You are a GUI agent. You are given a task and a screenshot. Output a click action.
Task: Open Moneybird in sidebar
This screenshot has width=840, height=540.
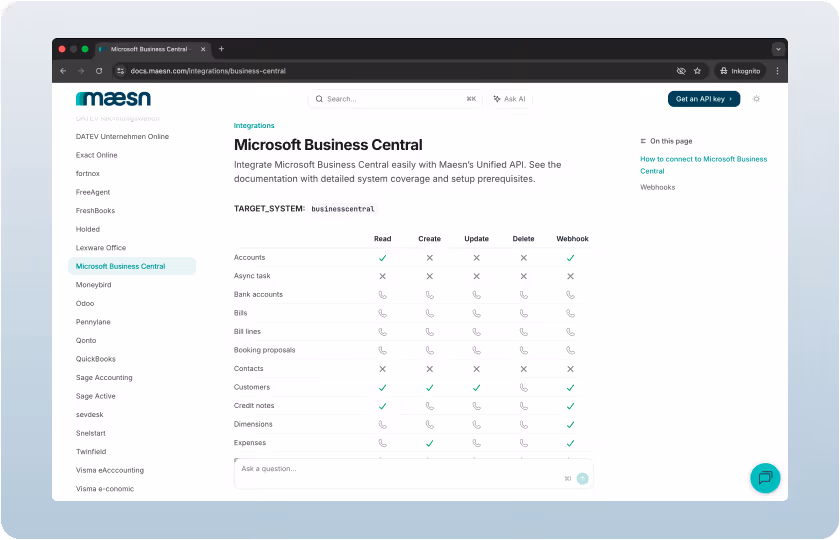pos(93,284)
